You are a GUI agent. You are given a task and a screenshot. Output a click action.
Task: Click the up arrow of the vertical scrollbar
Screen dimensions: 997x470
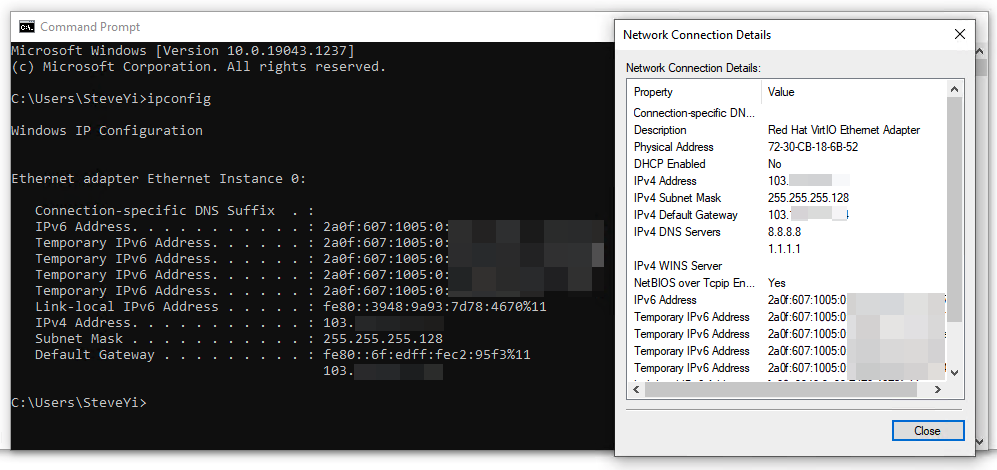point(954,88)
